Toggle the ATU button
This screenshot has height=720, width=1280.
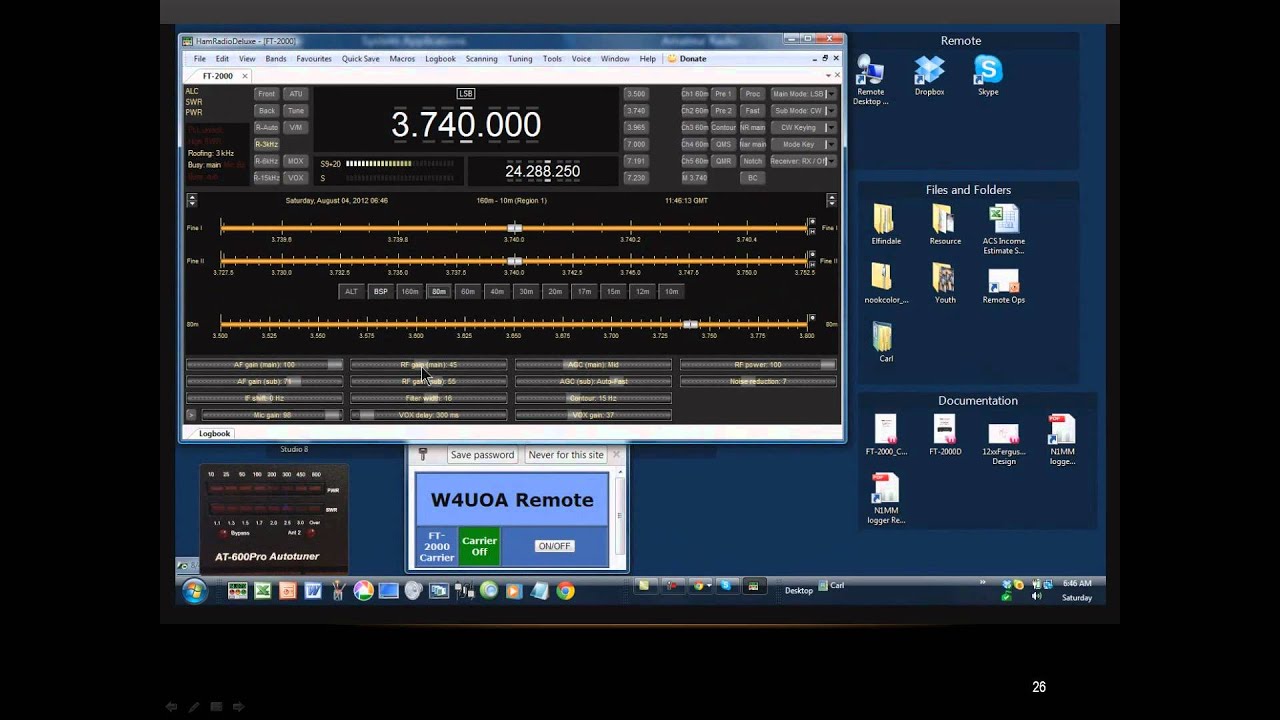[295, 94]
